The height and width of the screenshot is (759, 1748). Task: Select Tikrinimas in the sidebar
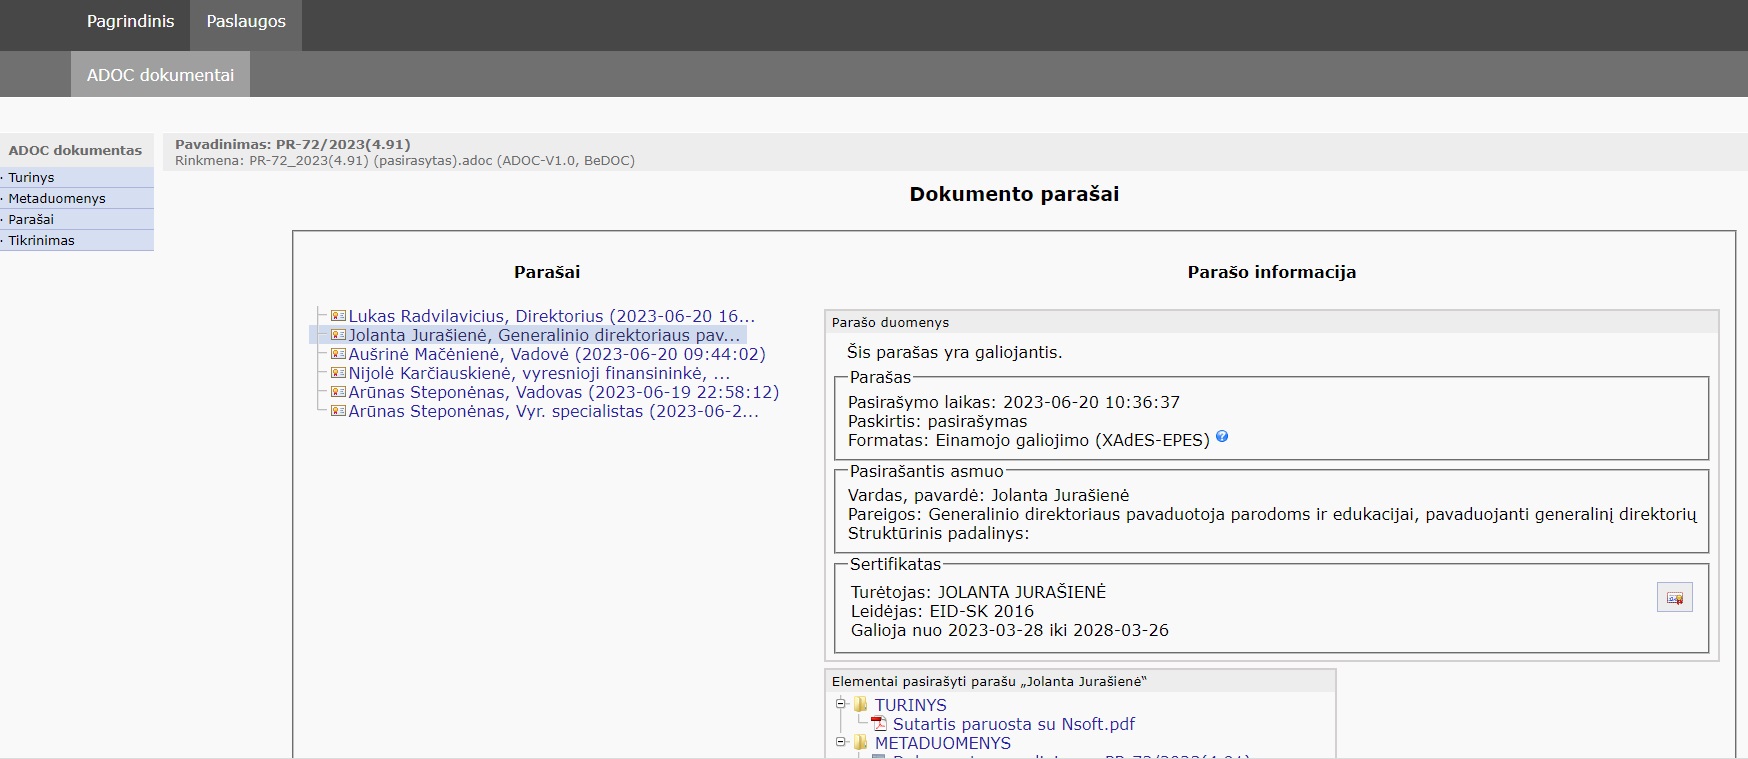42,240
